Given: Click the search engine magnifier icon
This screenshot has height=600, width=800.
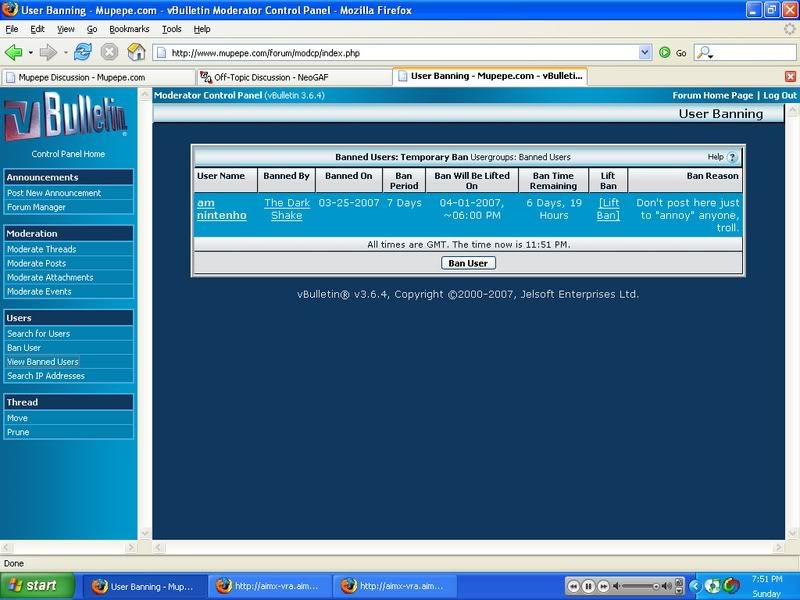Looking at the screenshot, I should (x=704, y=53).
